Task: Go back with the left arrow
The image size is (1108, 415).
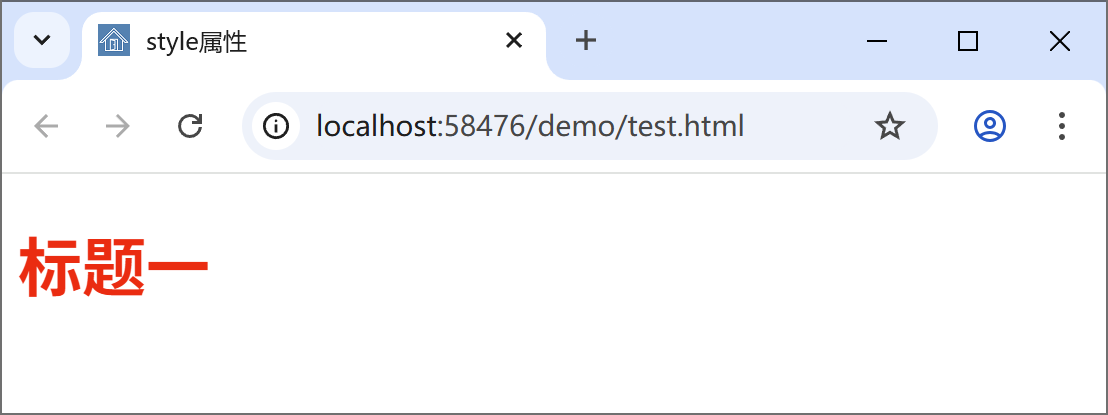Action: pyautogui.click(x=46, y=127)
